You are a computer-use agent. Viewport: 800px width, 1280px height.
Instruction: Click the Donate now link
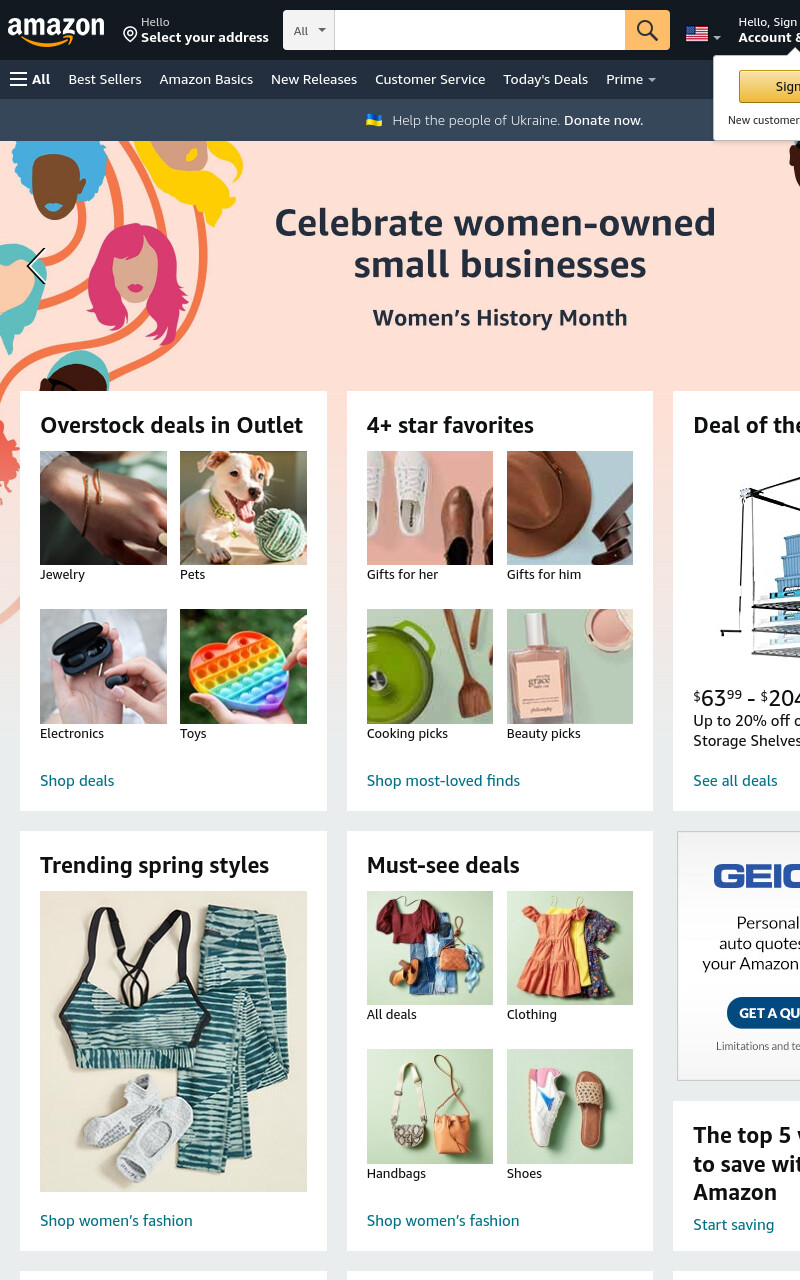[x=603, y=120]
